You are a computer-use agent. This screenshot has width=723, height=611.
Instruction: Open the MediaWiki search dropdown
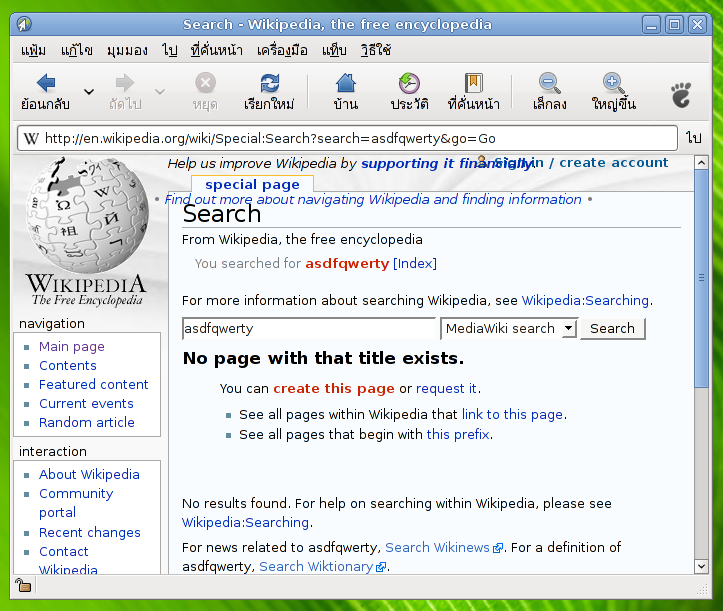click(x=509, y=328)
